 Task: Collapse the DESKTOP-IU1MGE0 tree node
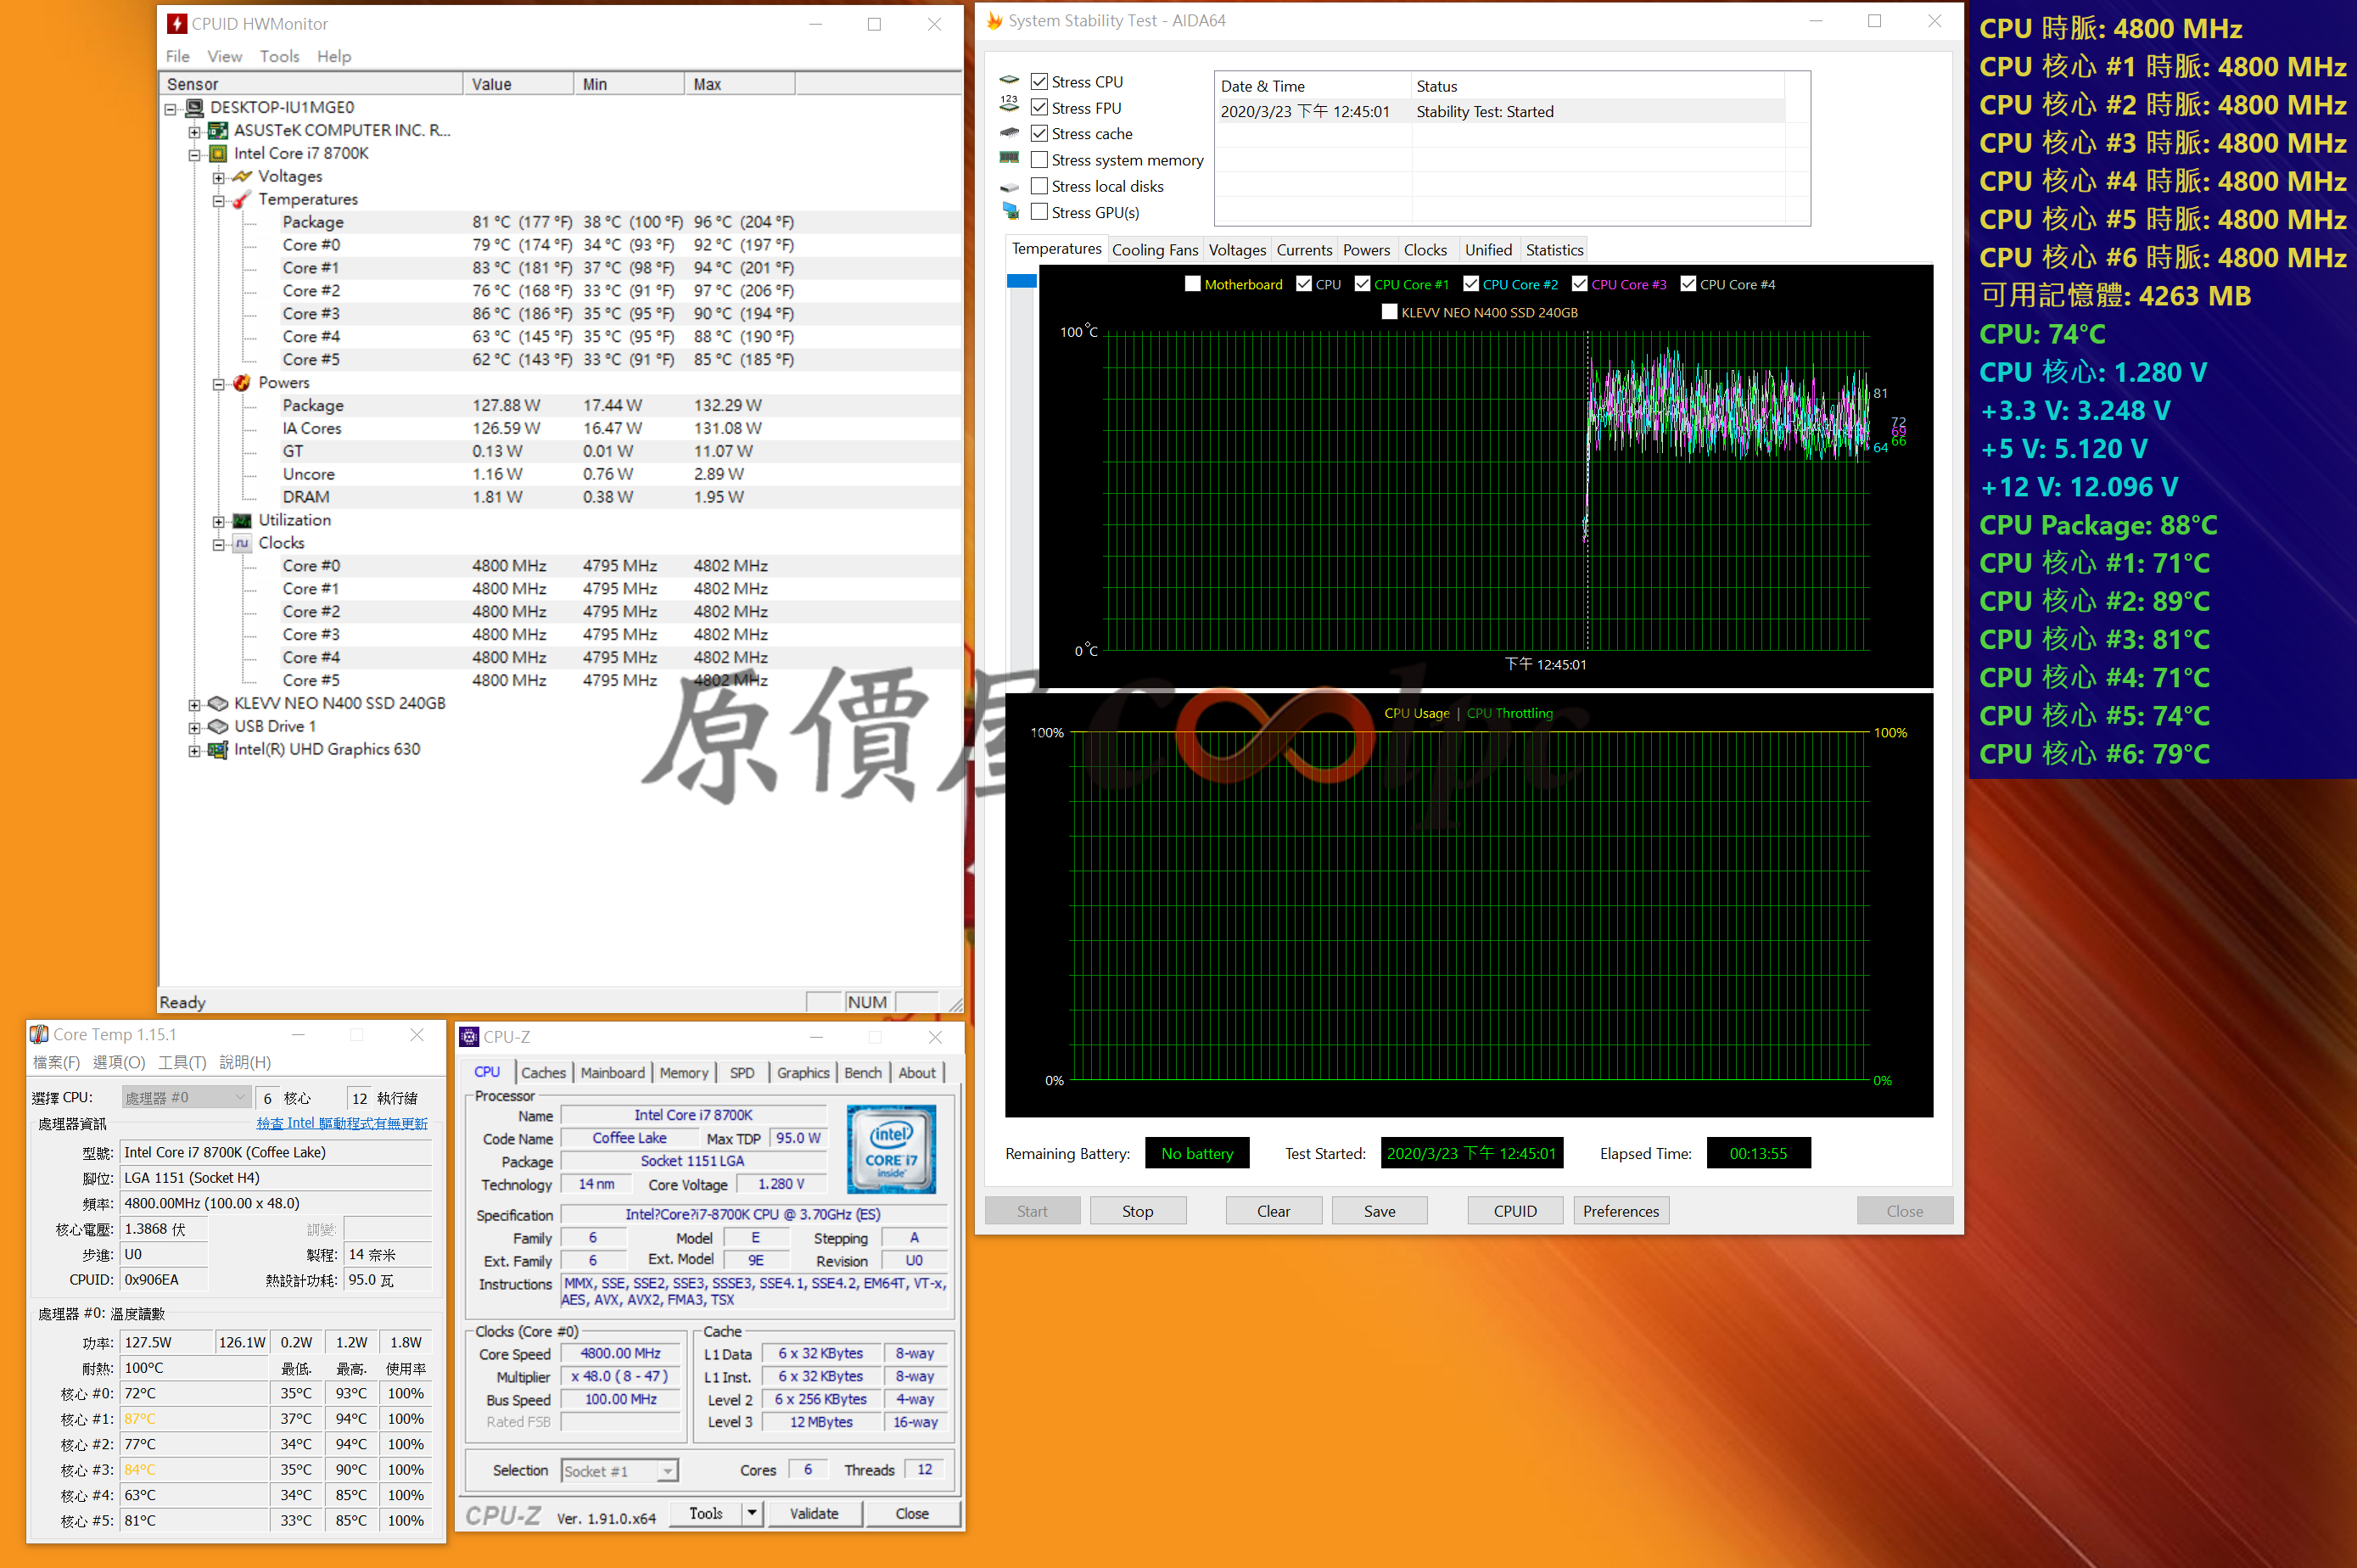click(x=170, y=108)
